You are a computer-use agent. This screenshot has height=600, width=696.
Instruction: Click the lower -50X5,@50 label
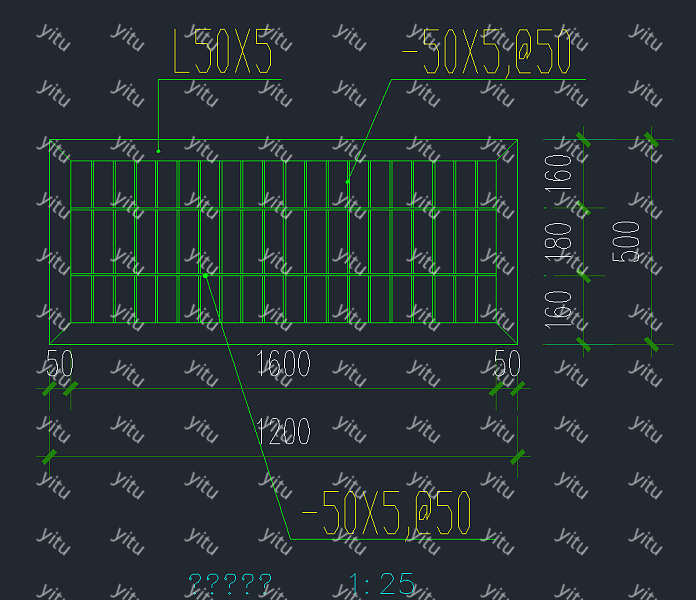(x=386, y=515)
